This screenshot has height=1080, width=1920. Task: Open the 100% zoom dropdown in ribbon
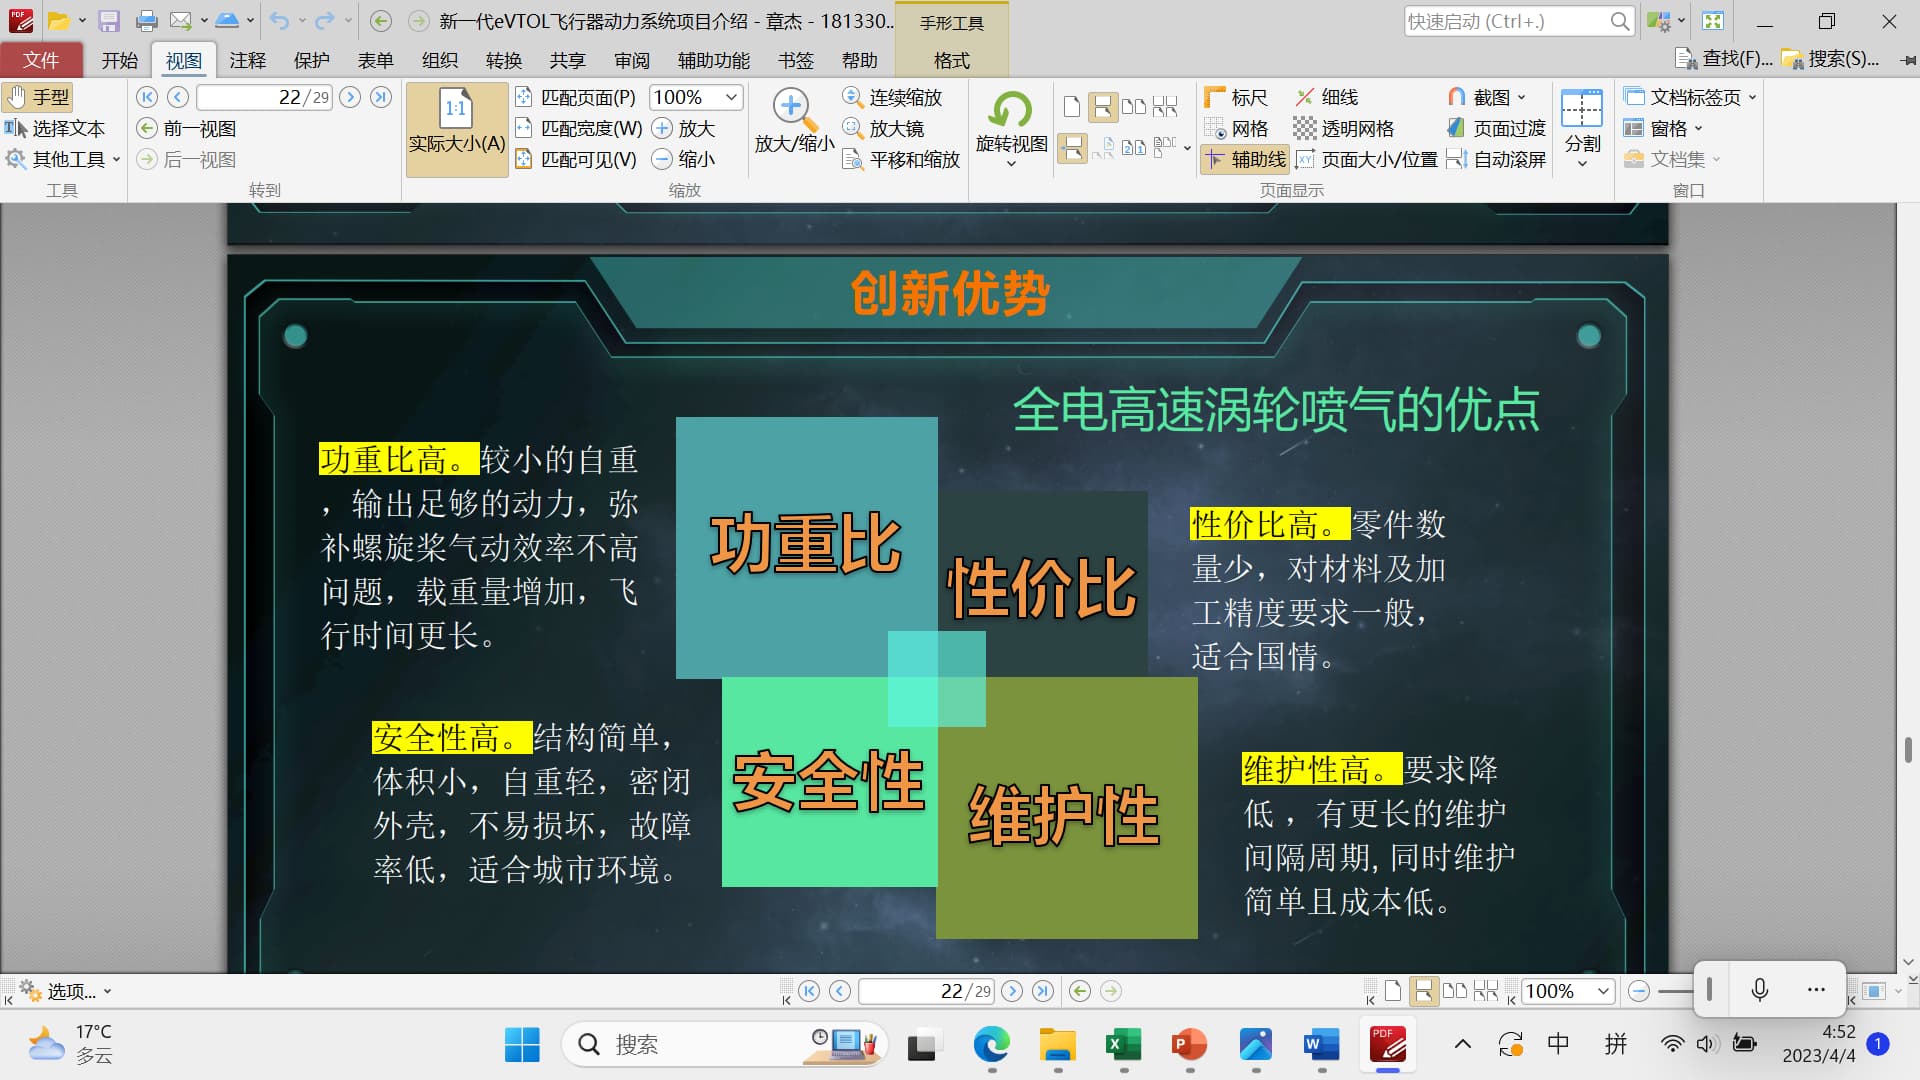(x=731, y=97)
